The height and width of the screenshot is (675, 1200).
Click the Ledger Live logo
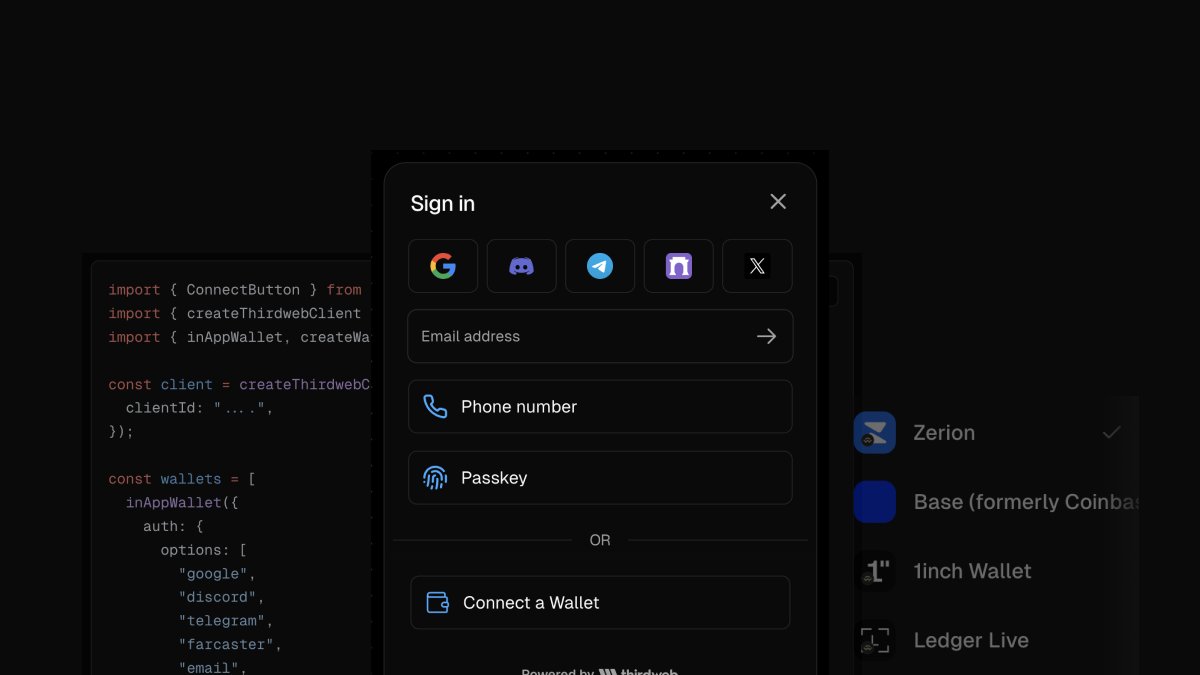875,640
